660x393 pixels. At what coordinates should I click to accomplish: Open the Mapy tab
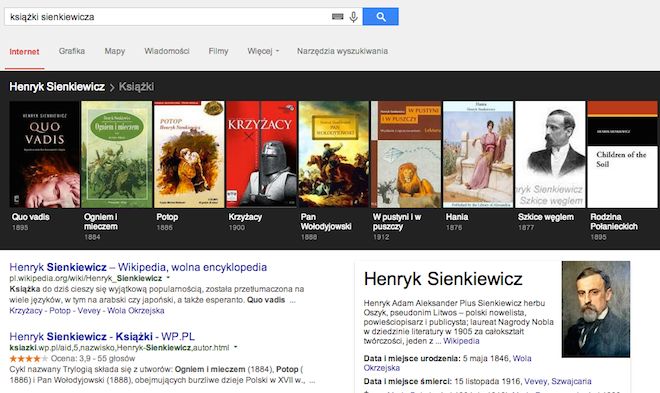click(x=114, y=51)
